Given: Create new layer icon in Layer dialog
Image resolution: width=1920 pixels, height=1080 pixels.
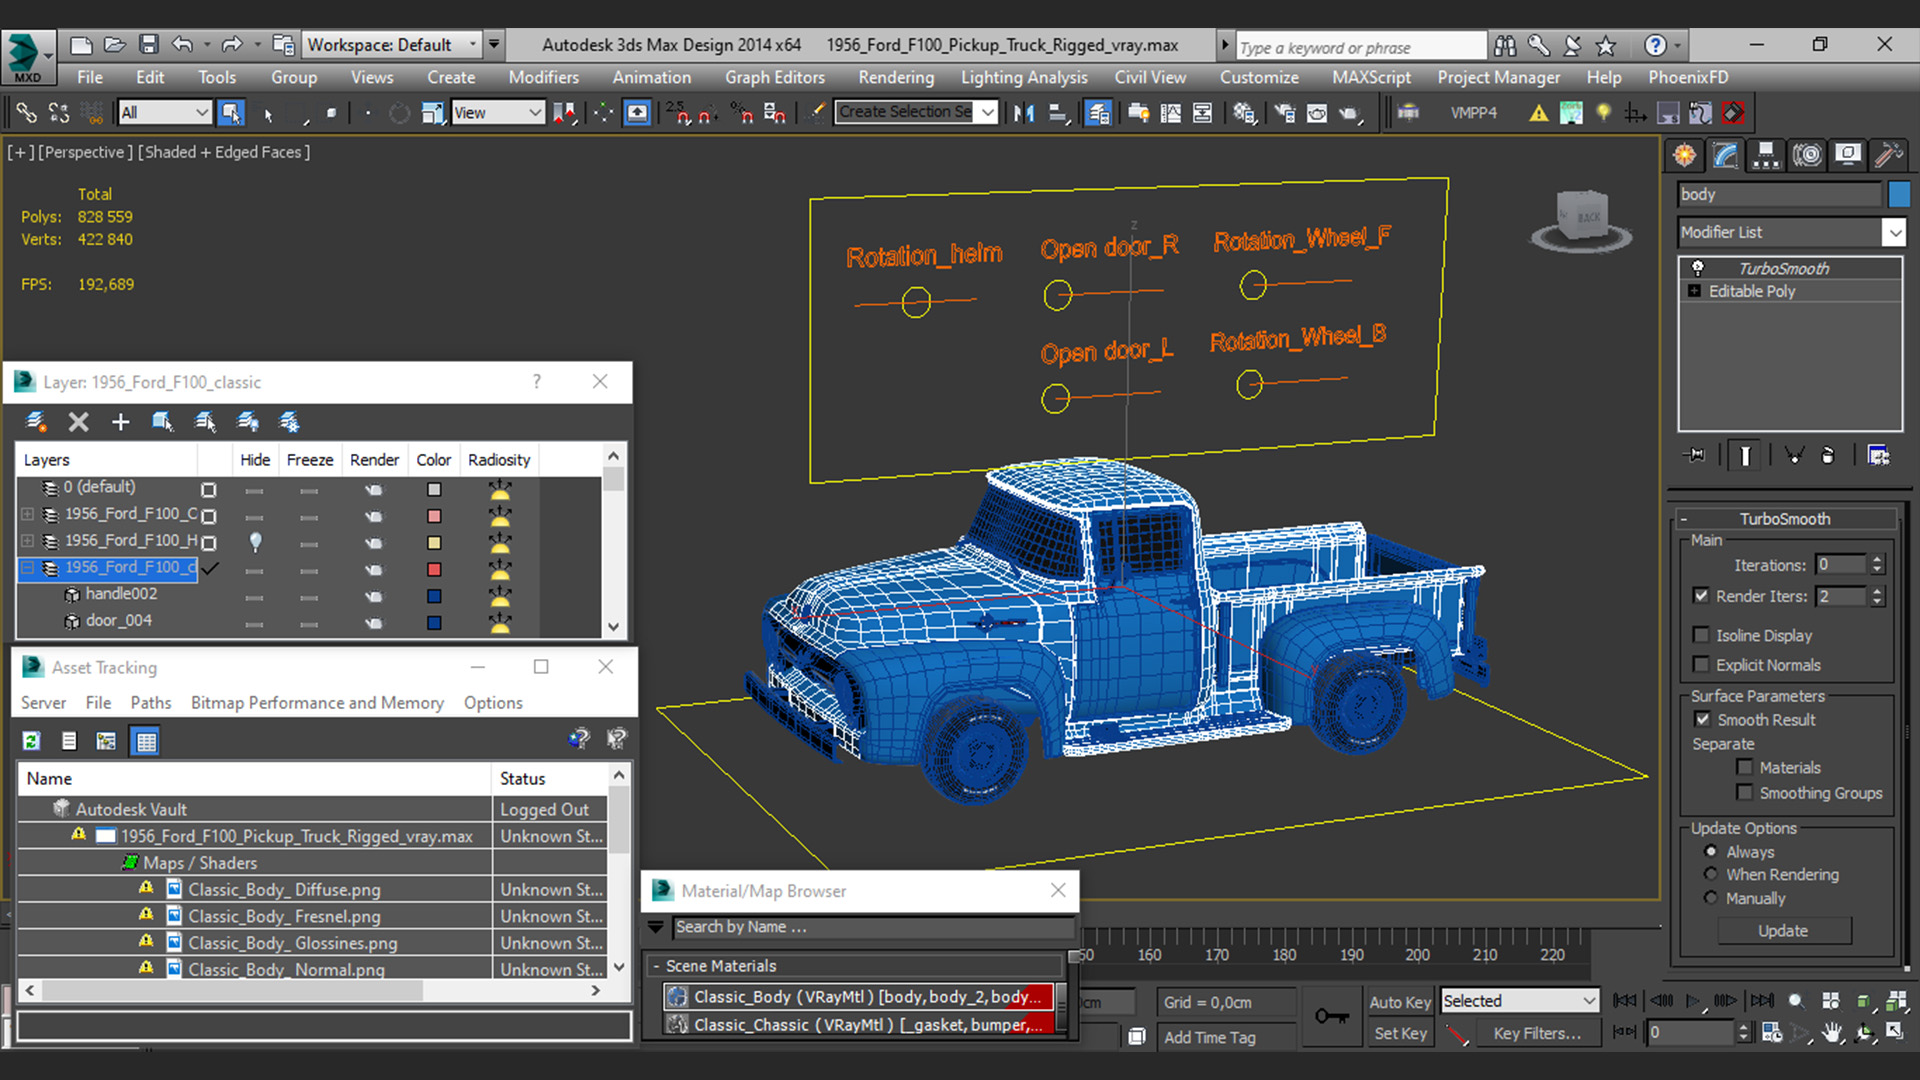Looking at the screenshot, I should (x=36, y=422).
